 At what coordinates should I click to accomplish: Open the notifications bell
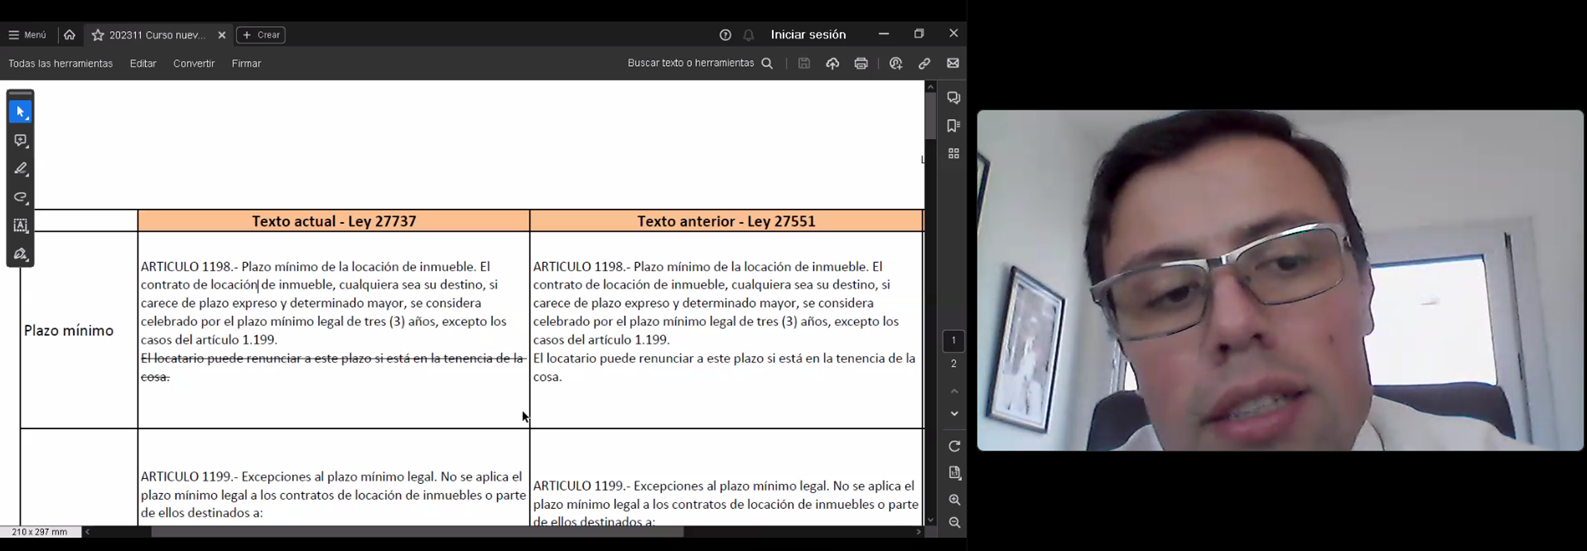tap(749, 35)
